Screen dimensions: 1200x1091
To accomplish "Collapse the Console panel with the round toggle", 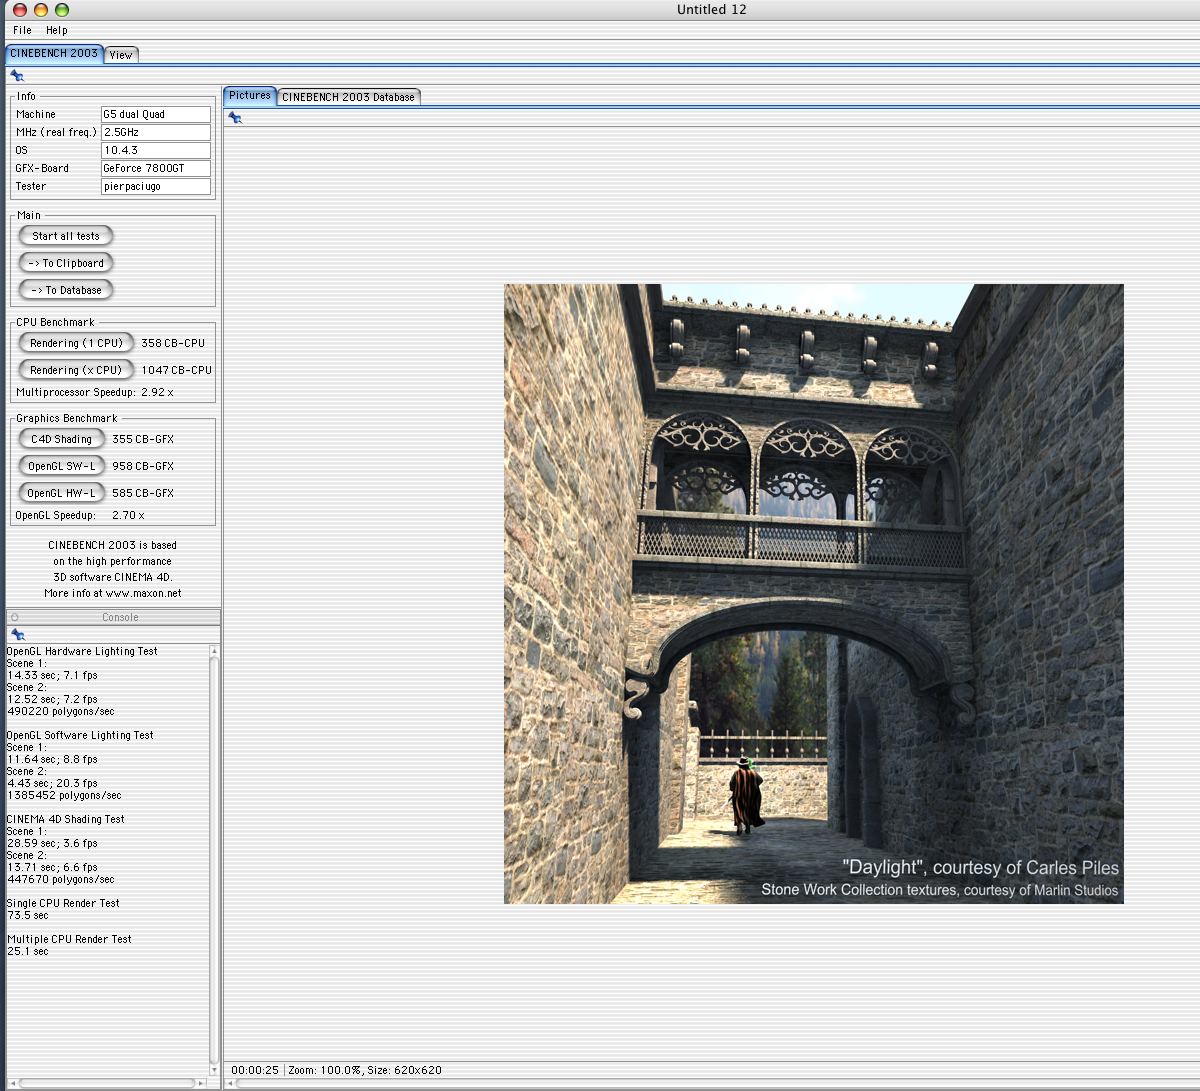I will click(15, 617).
